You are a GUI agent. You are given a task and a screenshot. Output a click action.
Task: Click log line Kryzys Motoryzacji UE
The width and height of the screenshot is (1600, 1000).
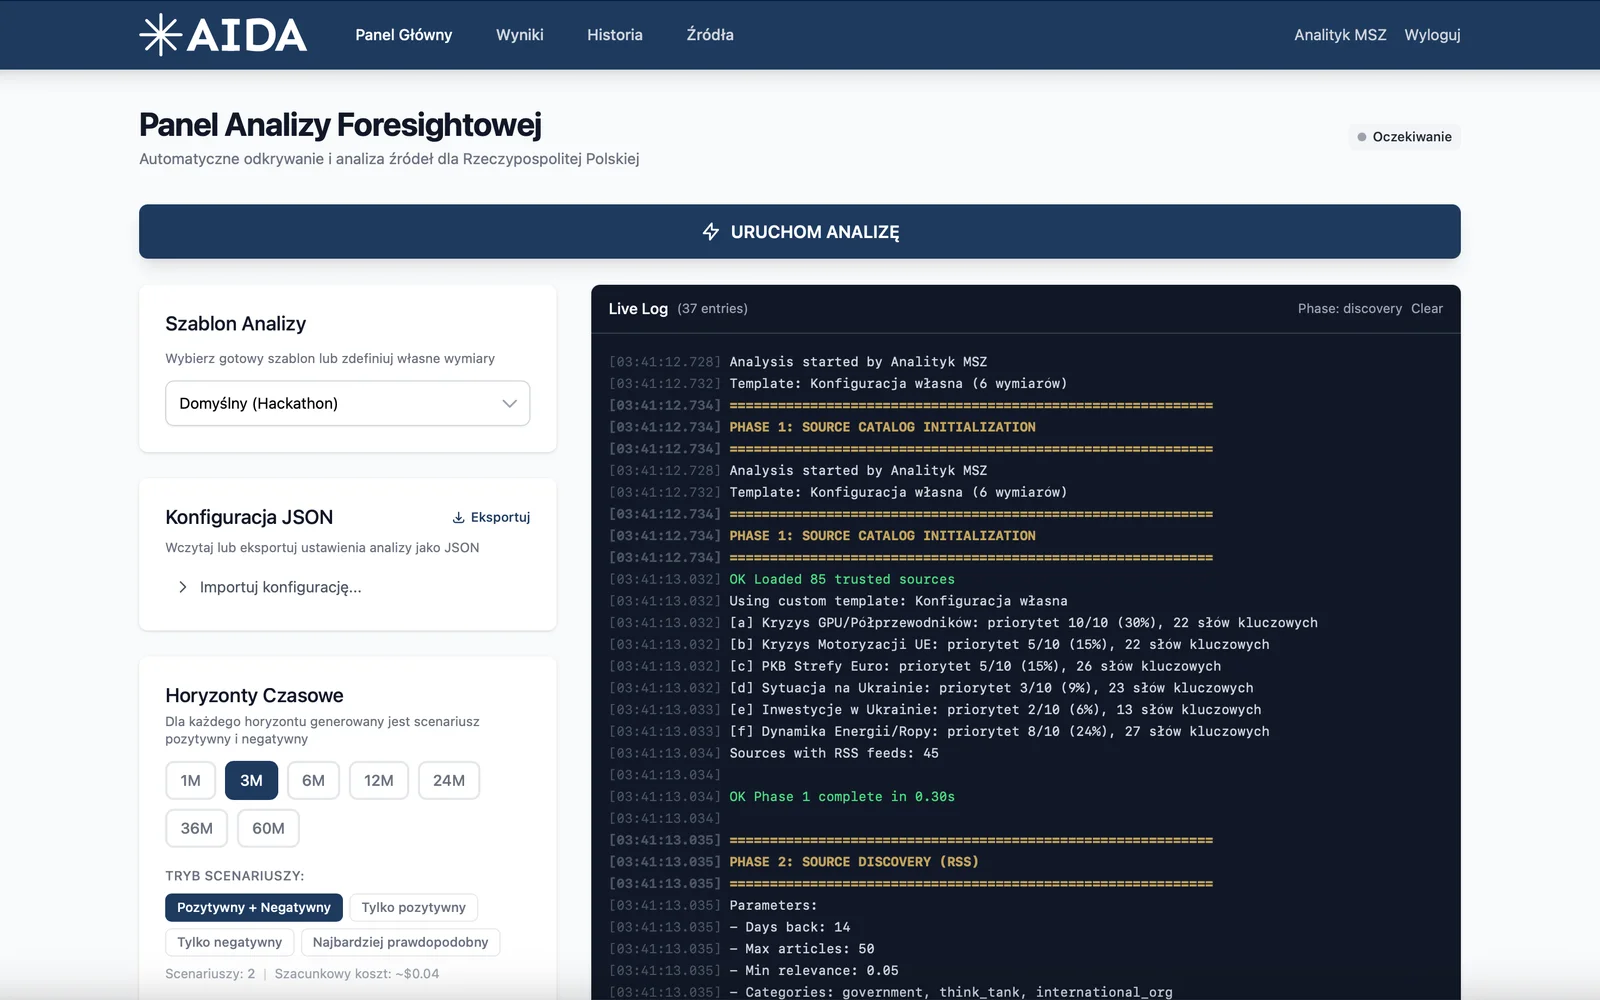click(x=999, y=645)
